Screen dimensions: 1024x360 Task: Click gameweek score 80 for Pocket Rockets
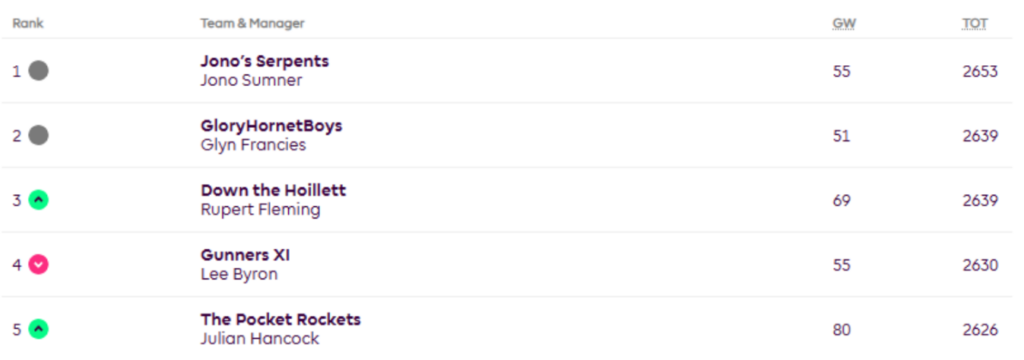[x=841, y=330]
